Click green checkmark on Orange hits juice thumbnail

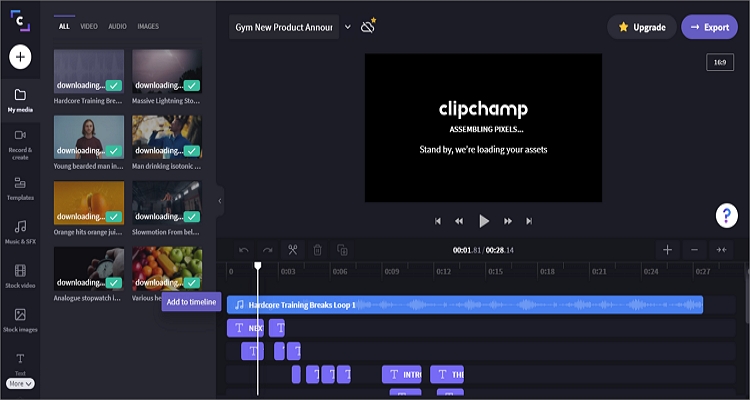(x=113, y=217)
